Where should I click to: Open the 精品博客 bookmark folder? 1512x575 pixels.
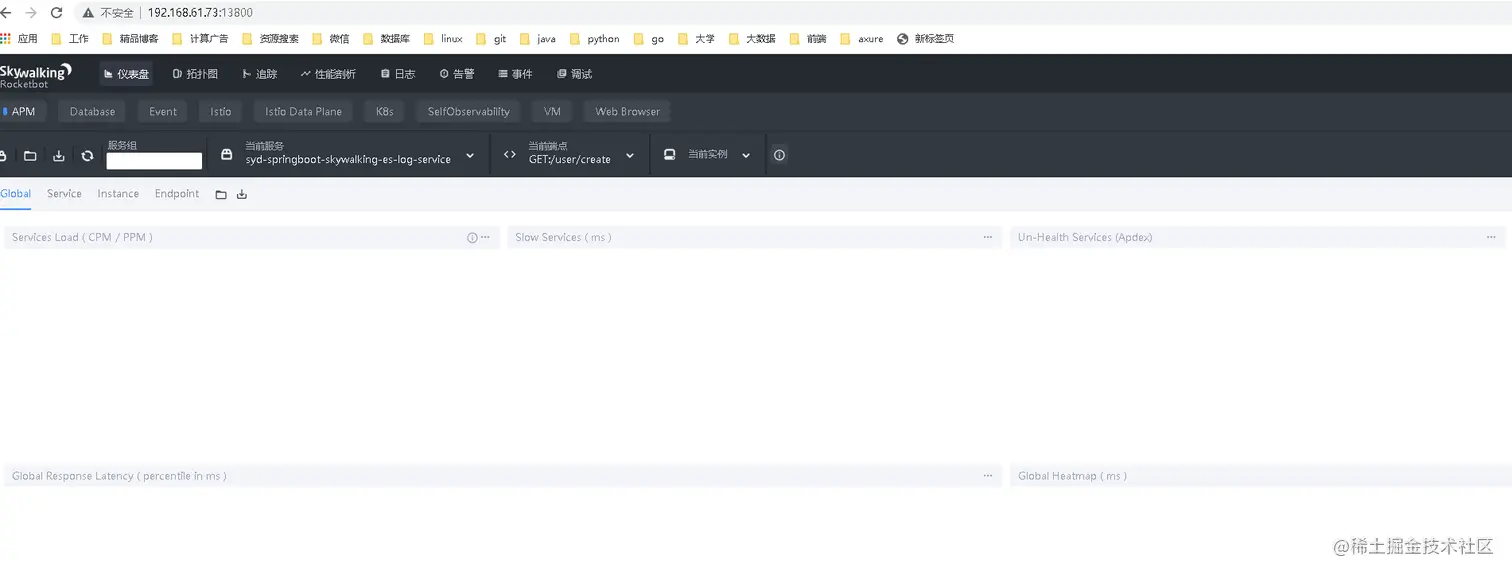pos(130,39)
